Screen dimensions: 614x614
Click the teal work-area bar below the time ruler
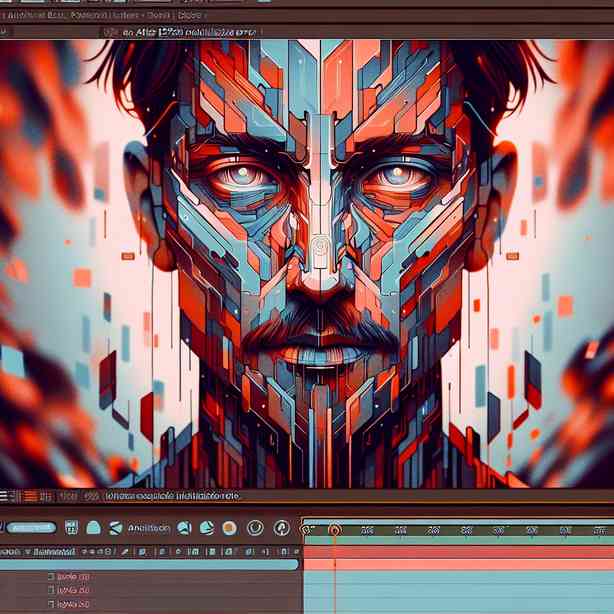click(x=459, y=540)
